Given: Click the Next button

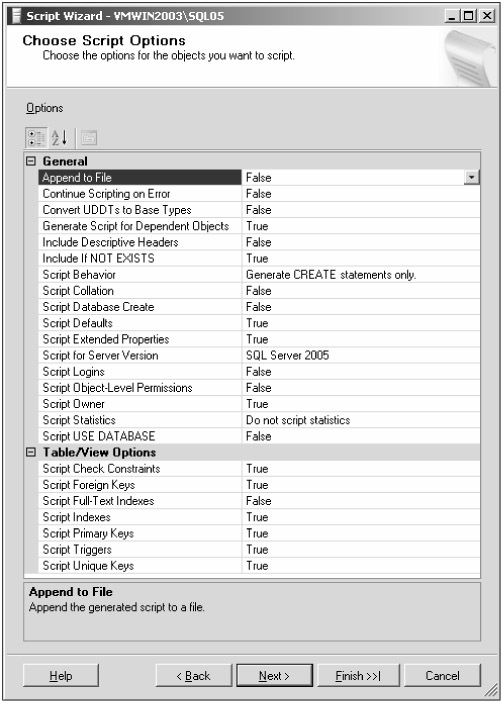Looking at the screenshot, I should point(274,676).
